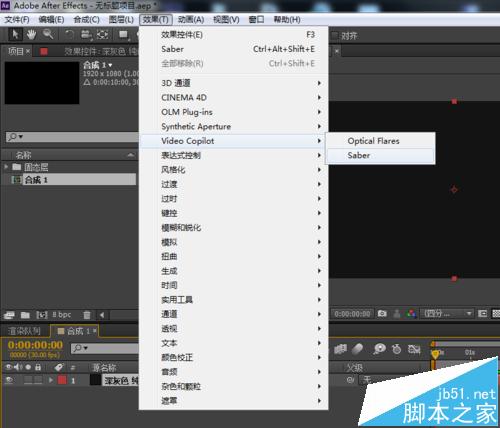Viewport: 500px width, 428px height.
Task: Toggle solo switch of layer 1
Action: (x=28, y=380)
